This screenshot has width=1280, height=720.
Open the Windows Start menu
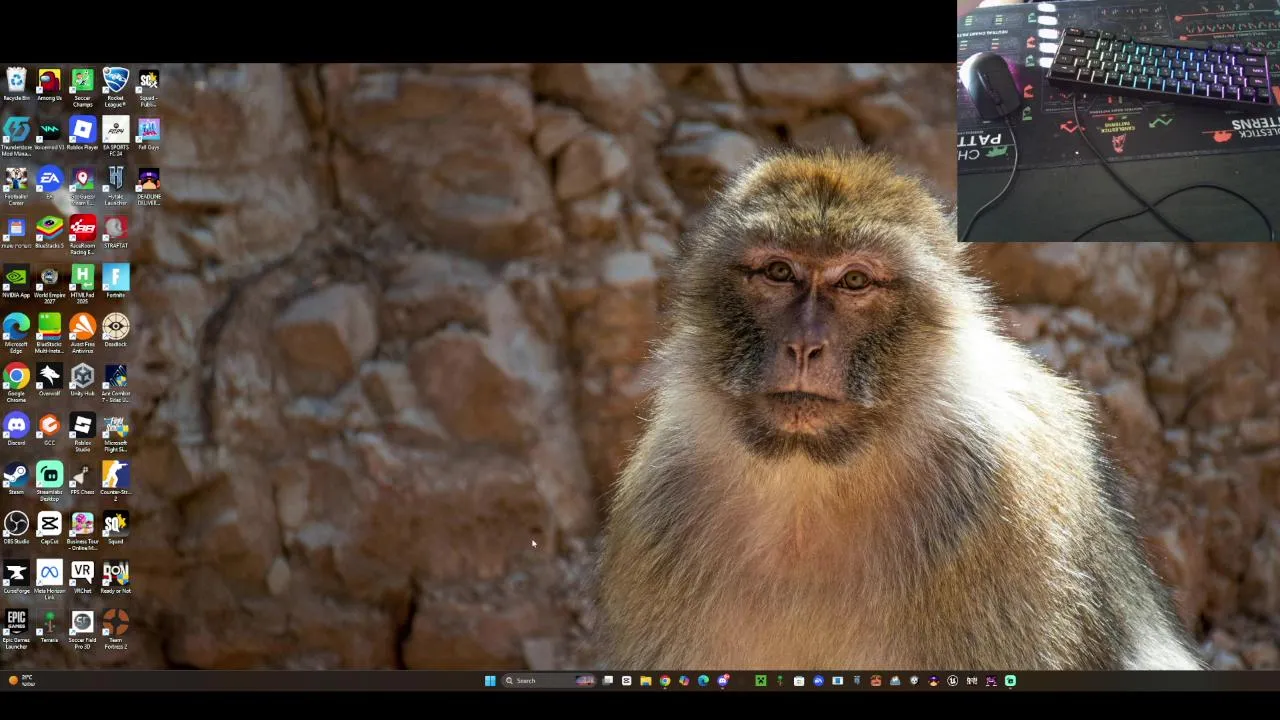[490, 681]
